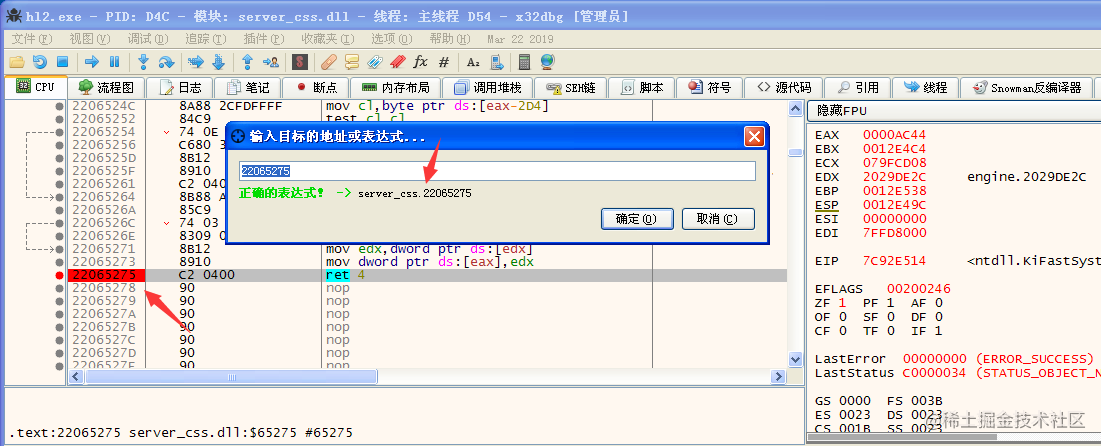Switch to the 调用堆栈 tab
The height and width of the screenshot is (446, 1101).
(x=488, y=88)
